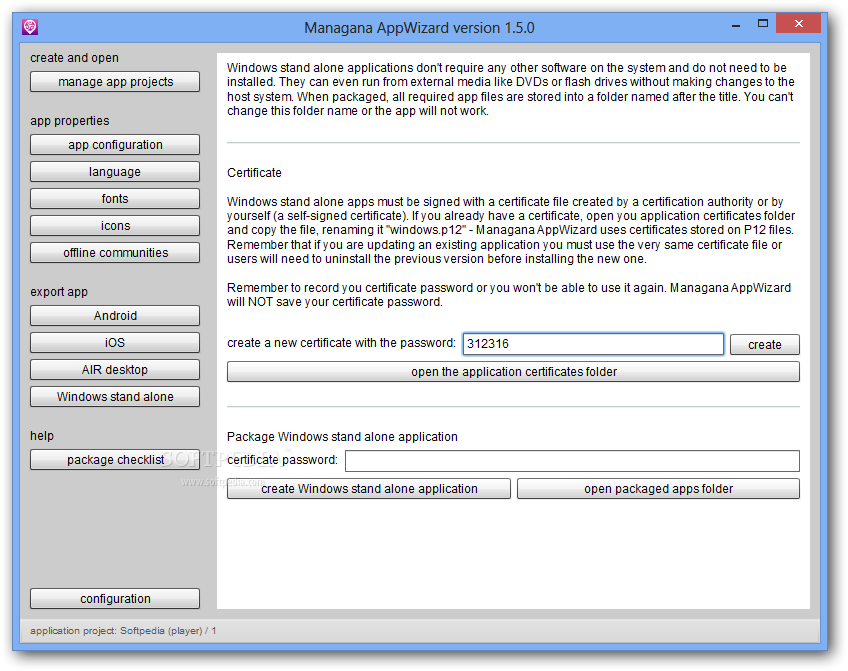Click the 'help' section label
Viewport: 848px width, 671px height.
(42, 436)
